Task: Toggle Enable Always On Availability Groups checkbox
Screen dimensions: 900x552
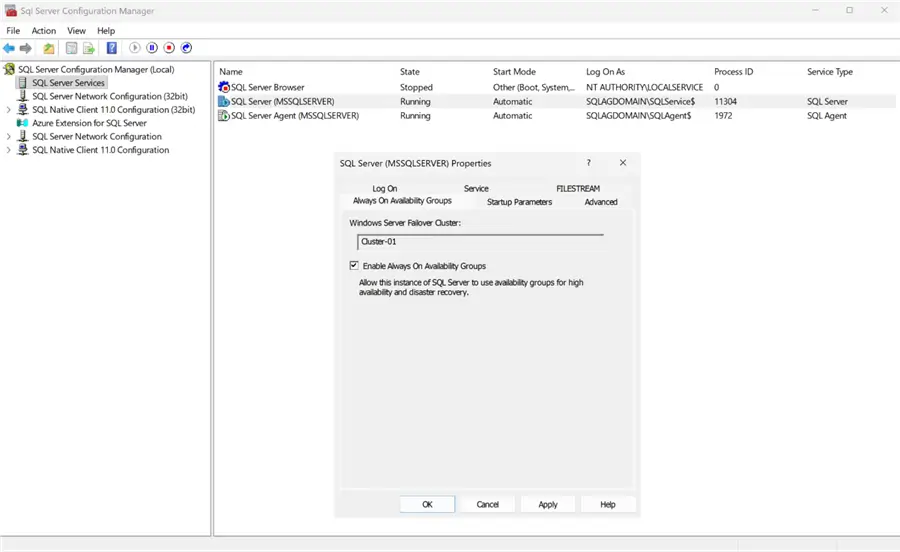Action: coord(354,265)
